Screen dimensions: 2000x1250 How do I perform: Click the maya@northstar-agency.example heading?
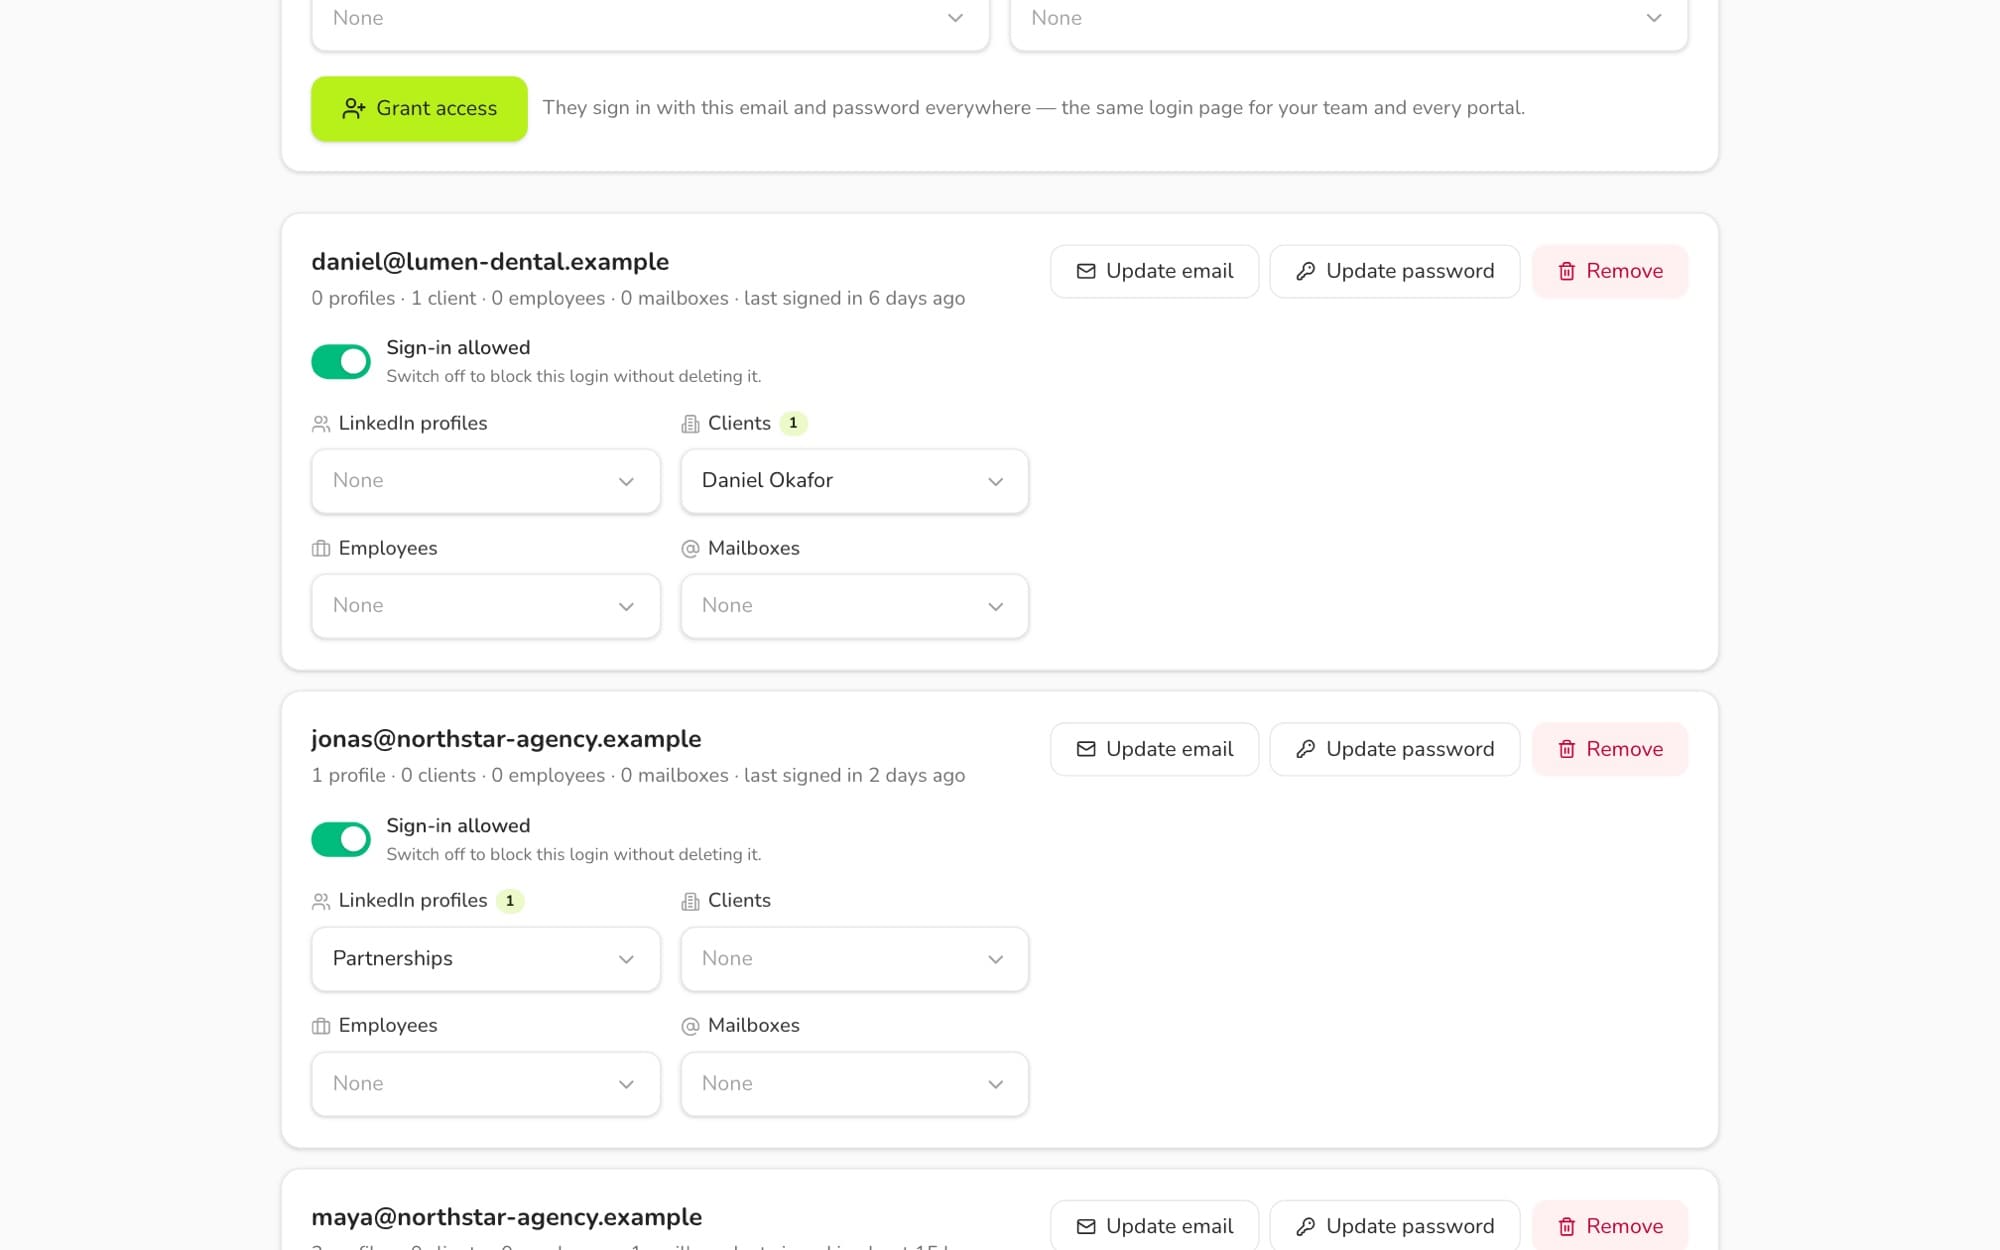point(507,1217)
